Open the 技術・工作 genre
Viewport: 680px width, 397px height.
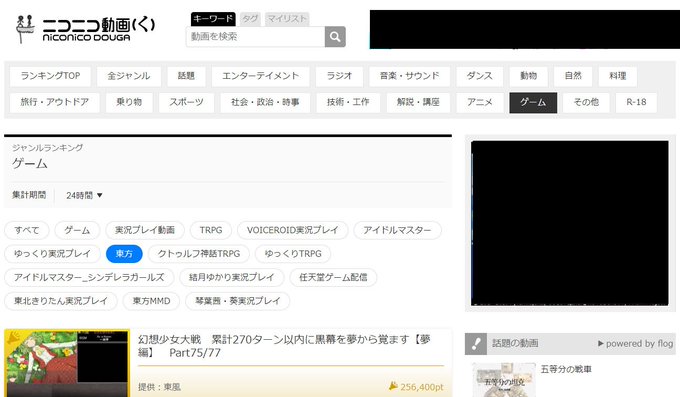[348, 102]
